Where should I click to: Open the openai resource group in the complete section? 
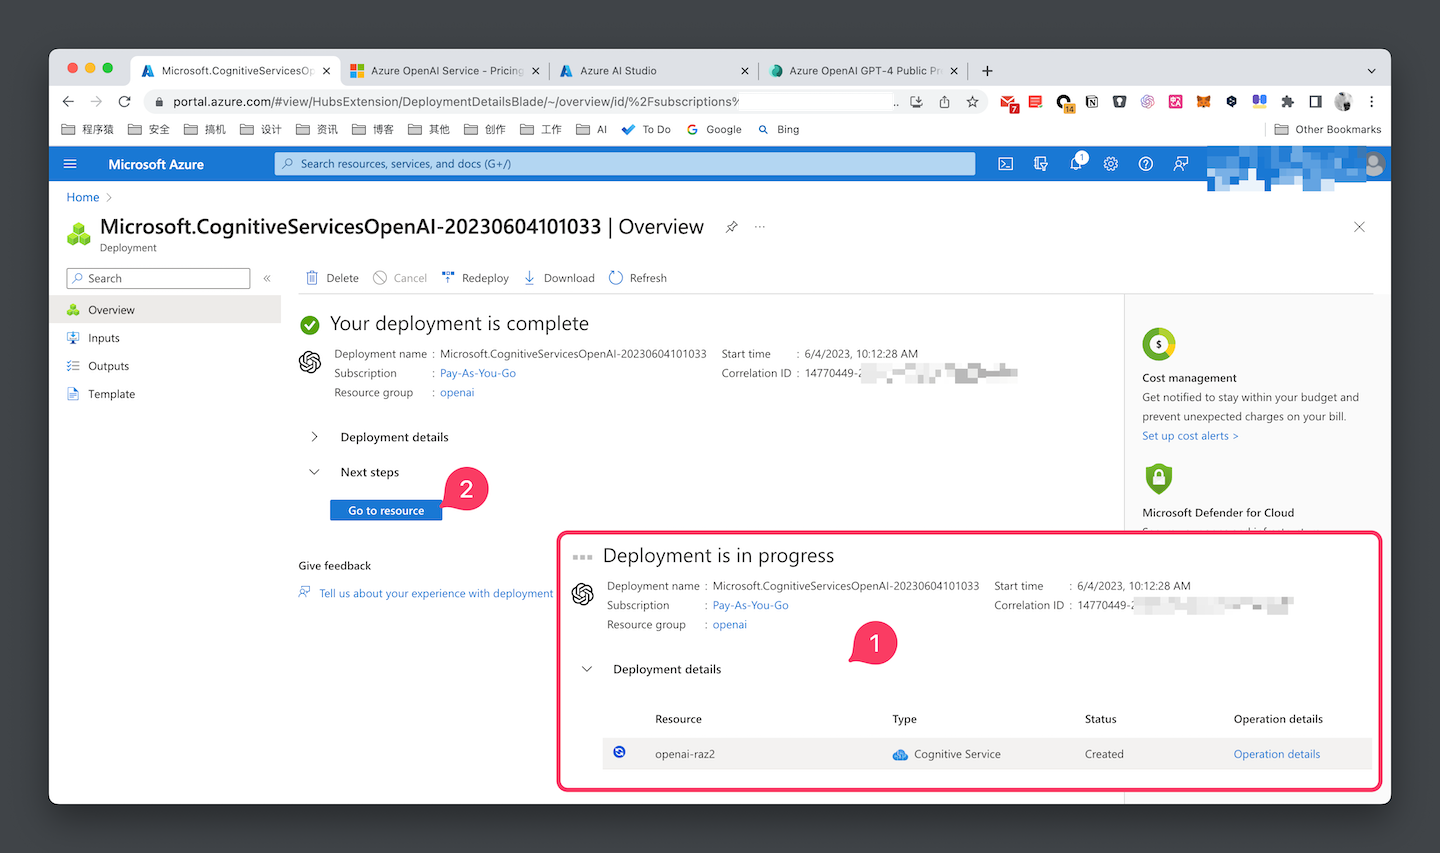457,392
